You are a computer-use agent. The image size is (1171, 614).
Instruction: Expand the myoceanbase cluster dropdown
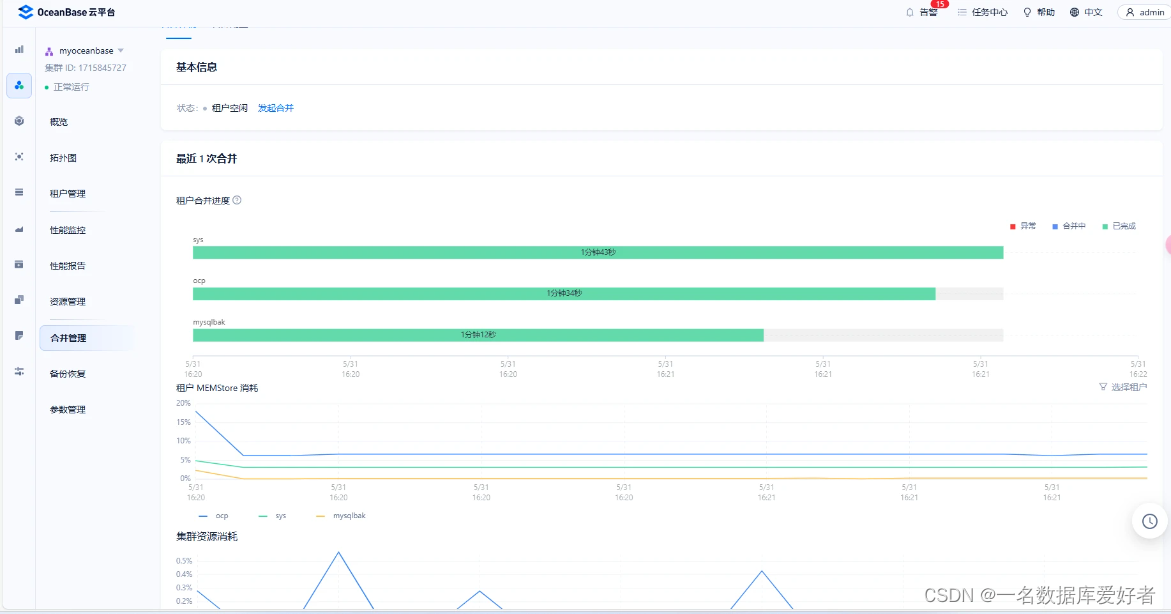(121, 51)
